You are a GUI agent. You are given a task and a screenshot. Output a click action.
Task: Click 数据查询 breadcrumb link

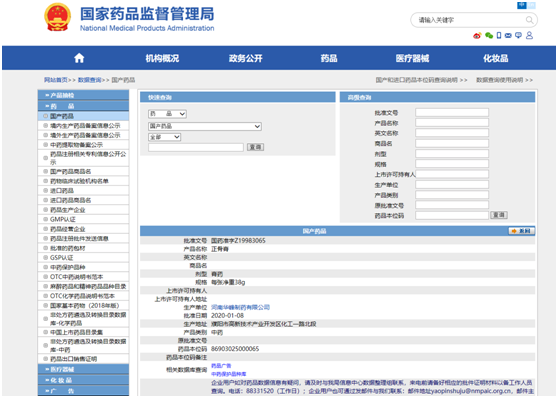pyautogui.click(x=90, y=80)
